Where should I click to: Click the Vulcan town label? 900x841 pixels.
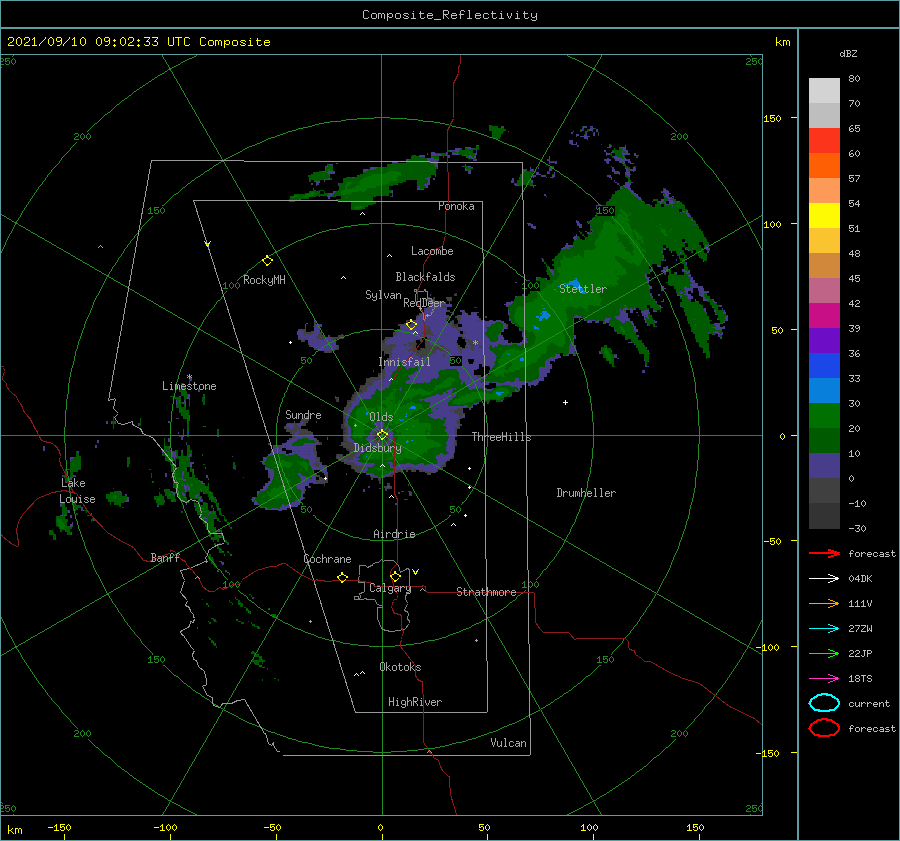[x=509, y=743]
